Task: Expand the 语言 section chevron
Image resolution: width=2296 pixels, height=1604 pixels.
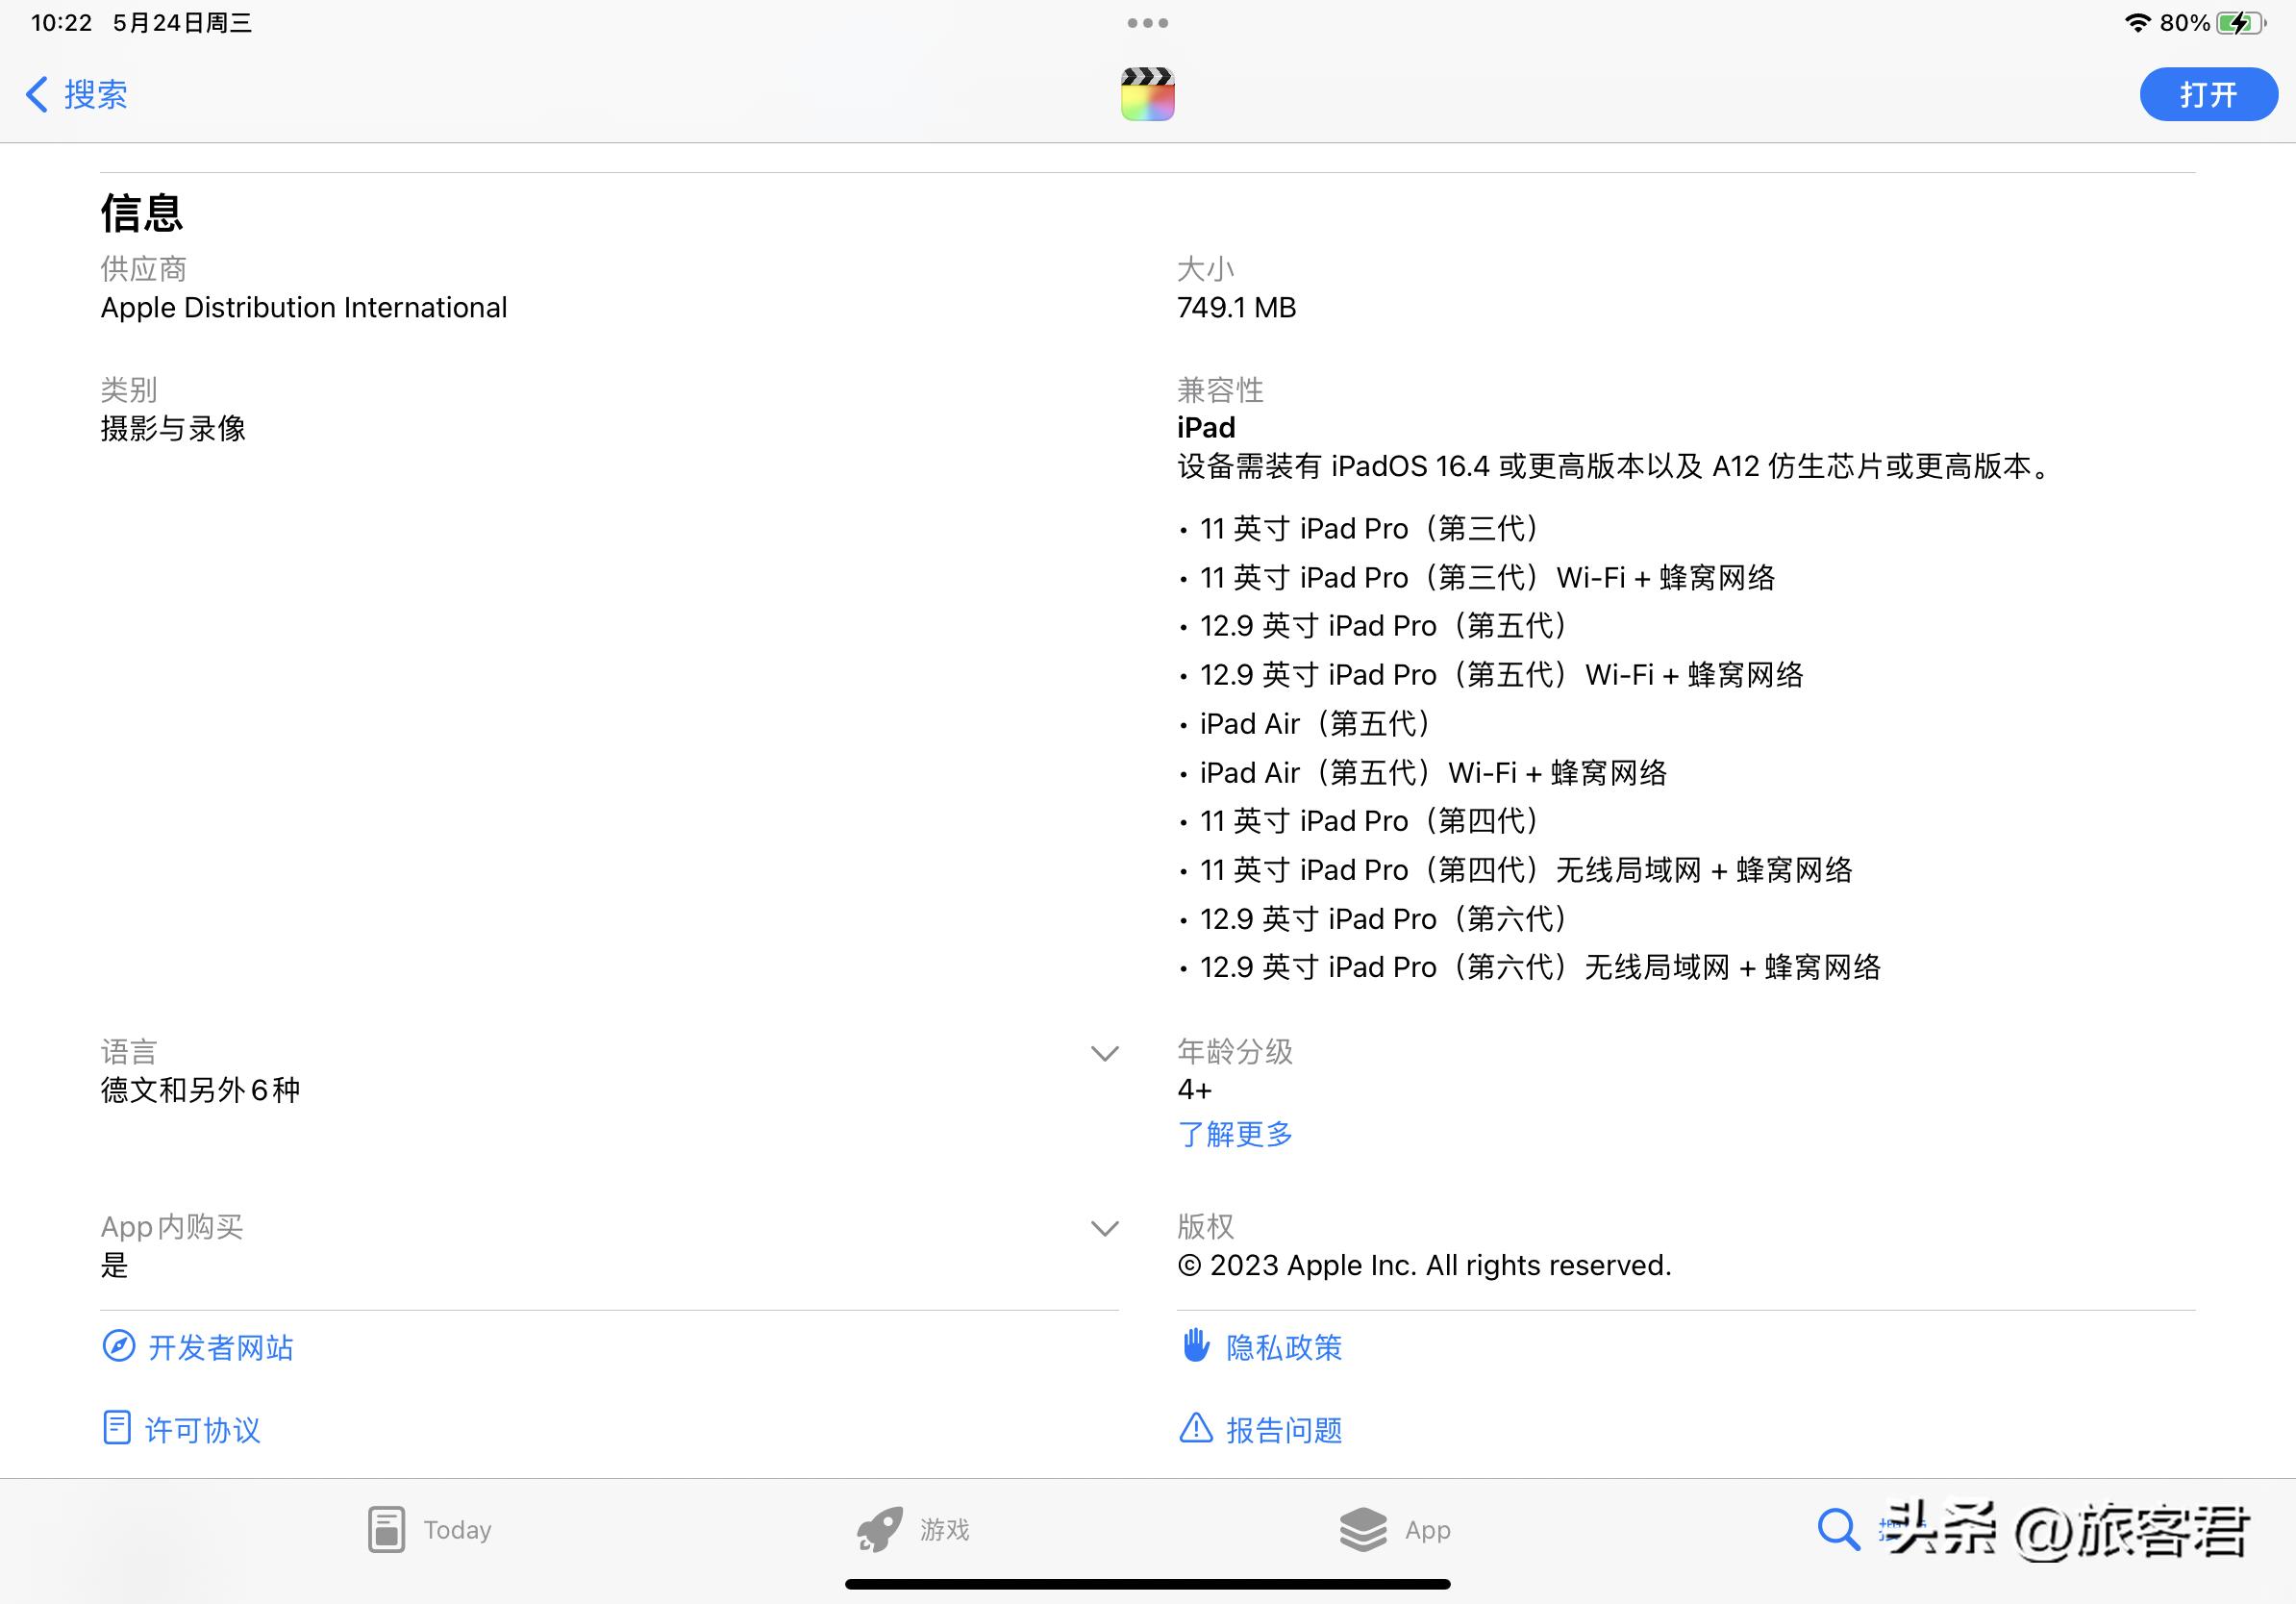Action: click(1104, 1053)
